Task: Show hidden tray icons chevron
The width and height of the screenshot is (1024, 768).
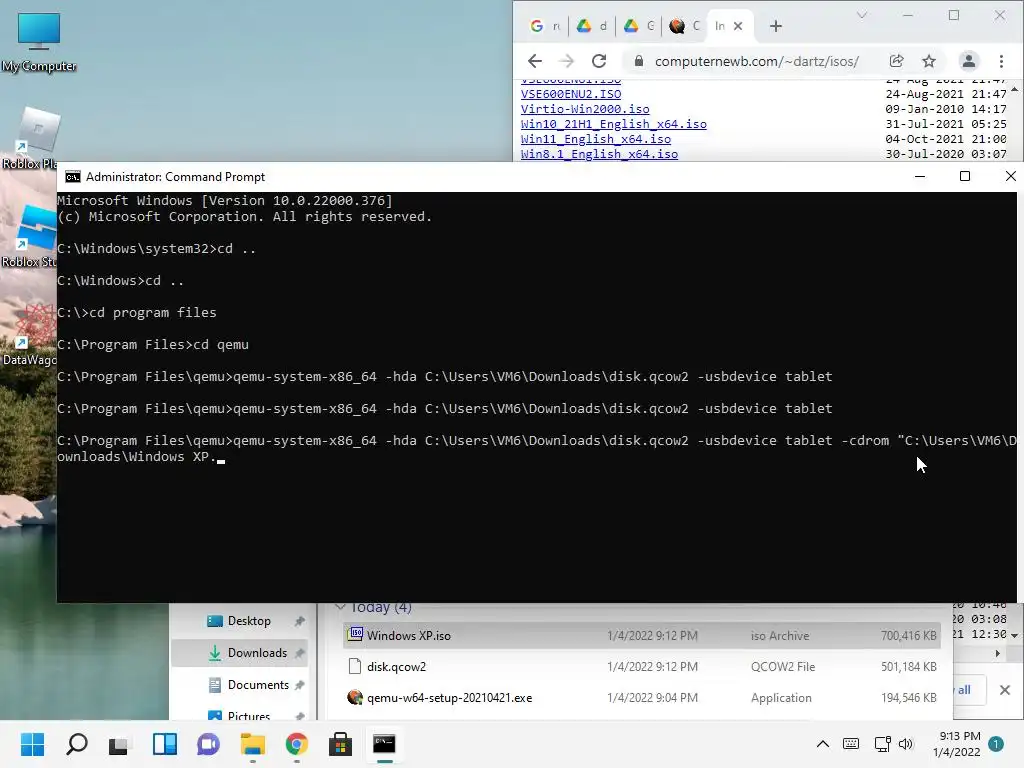Action: 823,744
